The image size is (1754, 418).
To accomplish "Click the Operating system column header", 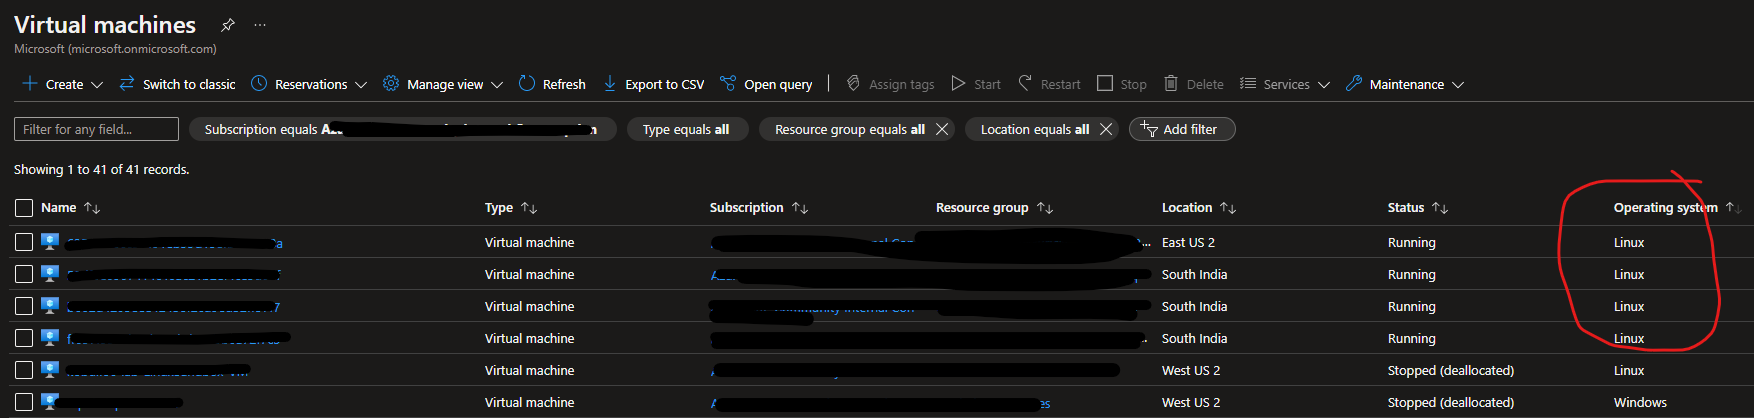I will click(1665, 208).
